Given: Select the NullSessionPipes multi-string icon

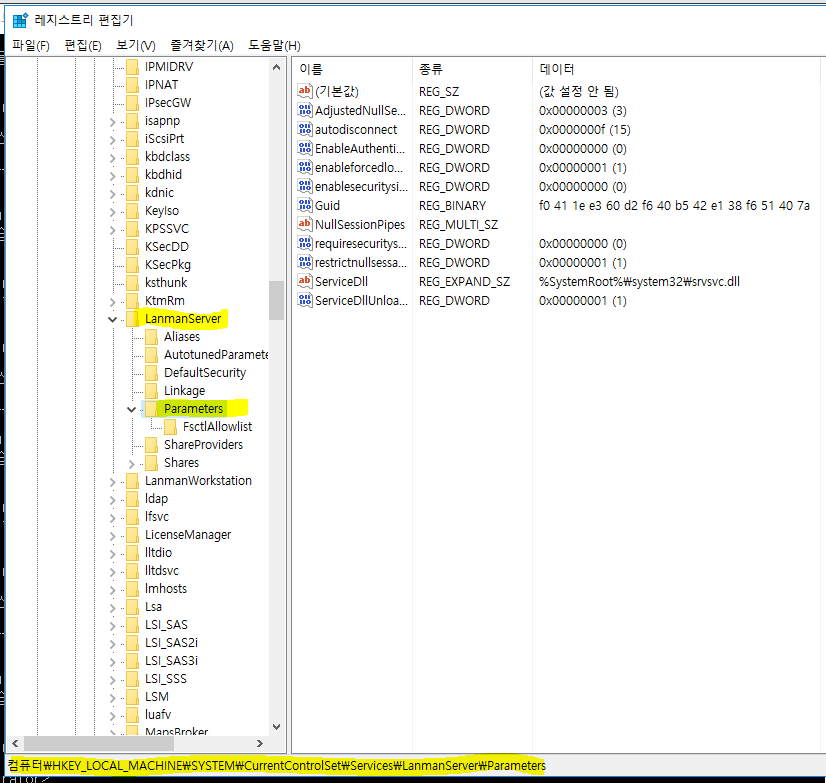Looking at the screenshot, I should [x=304, y=224].
